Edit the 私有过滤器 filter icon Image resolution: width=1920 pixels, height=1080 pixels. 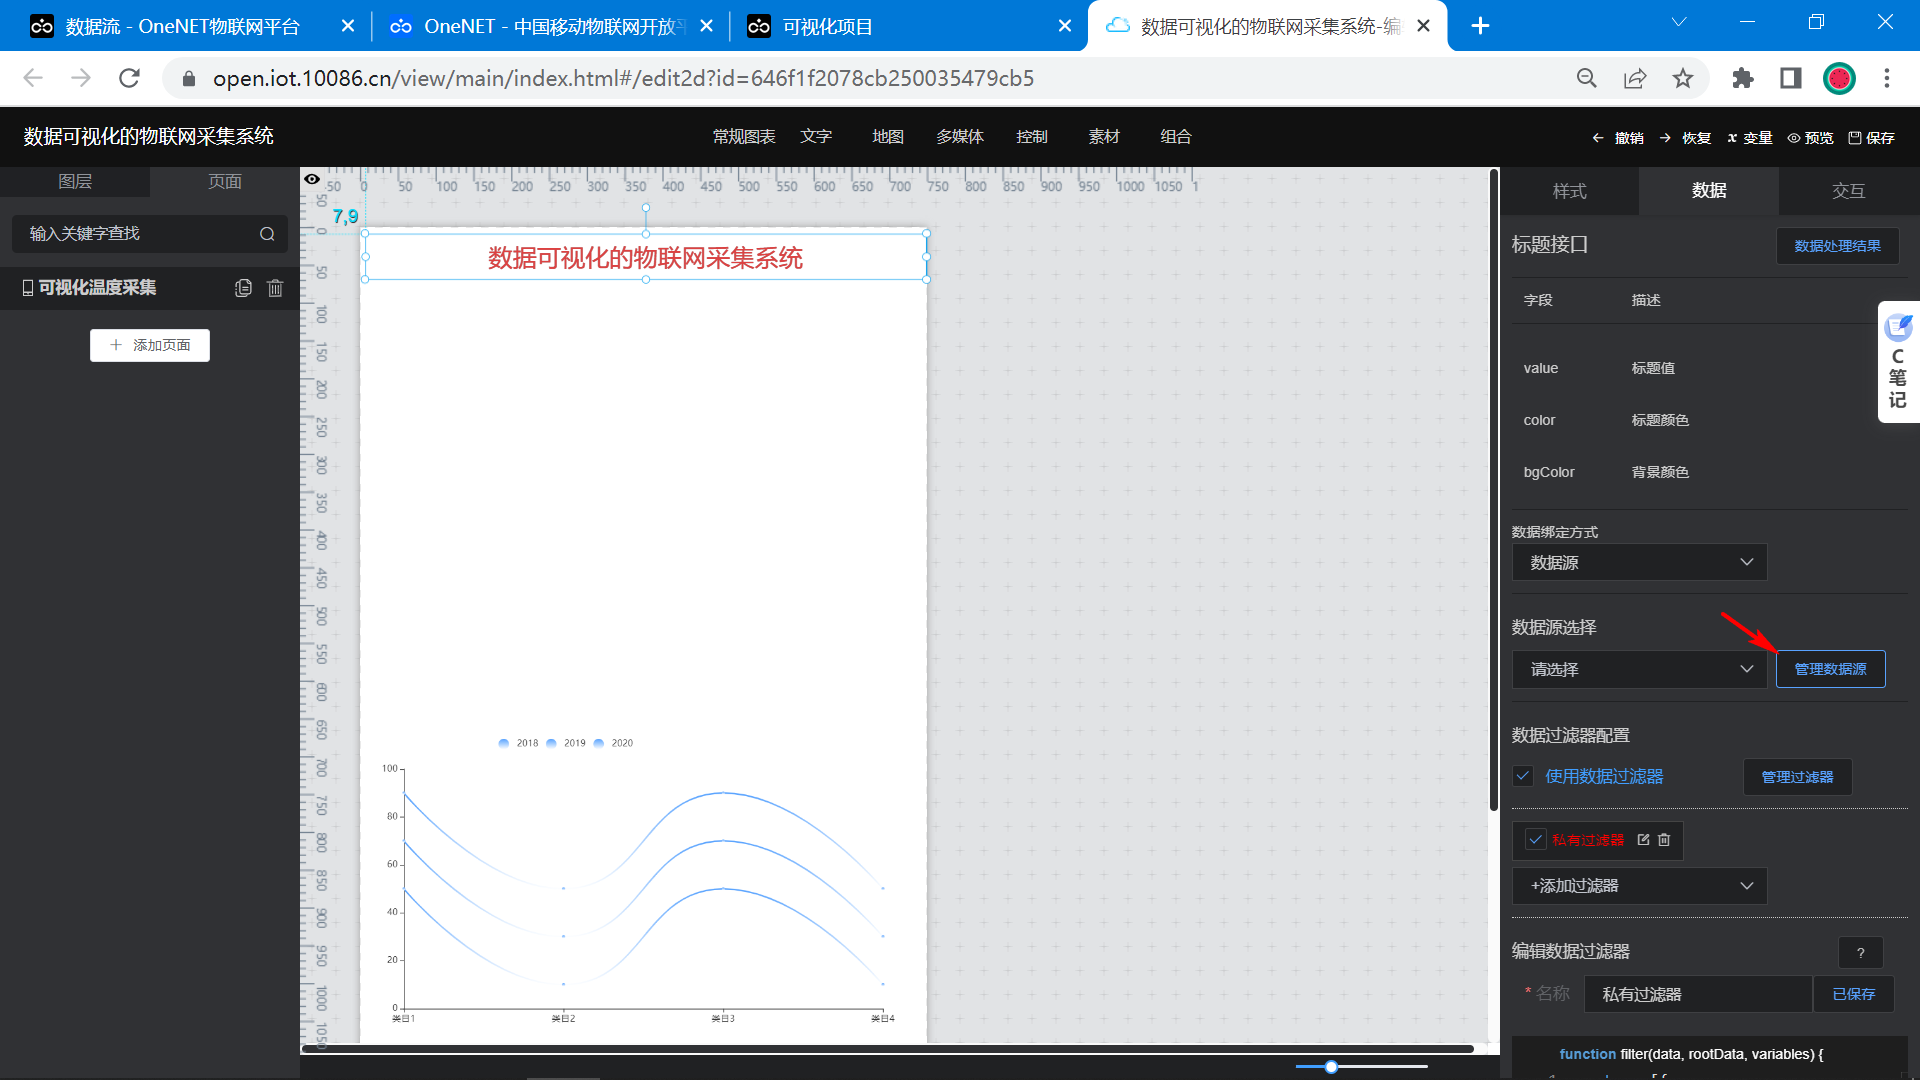[x=1643, y=840]
